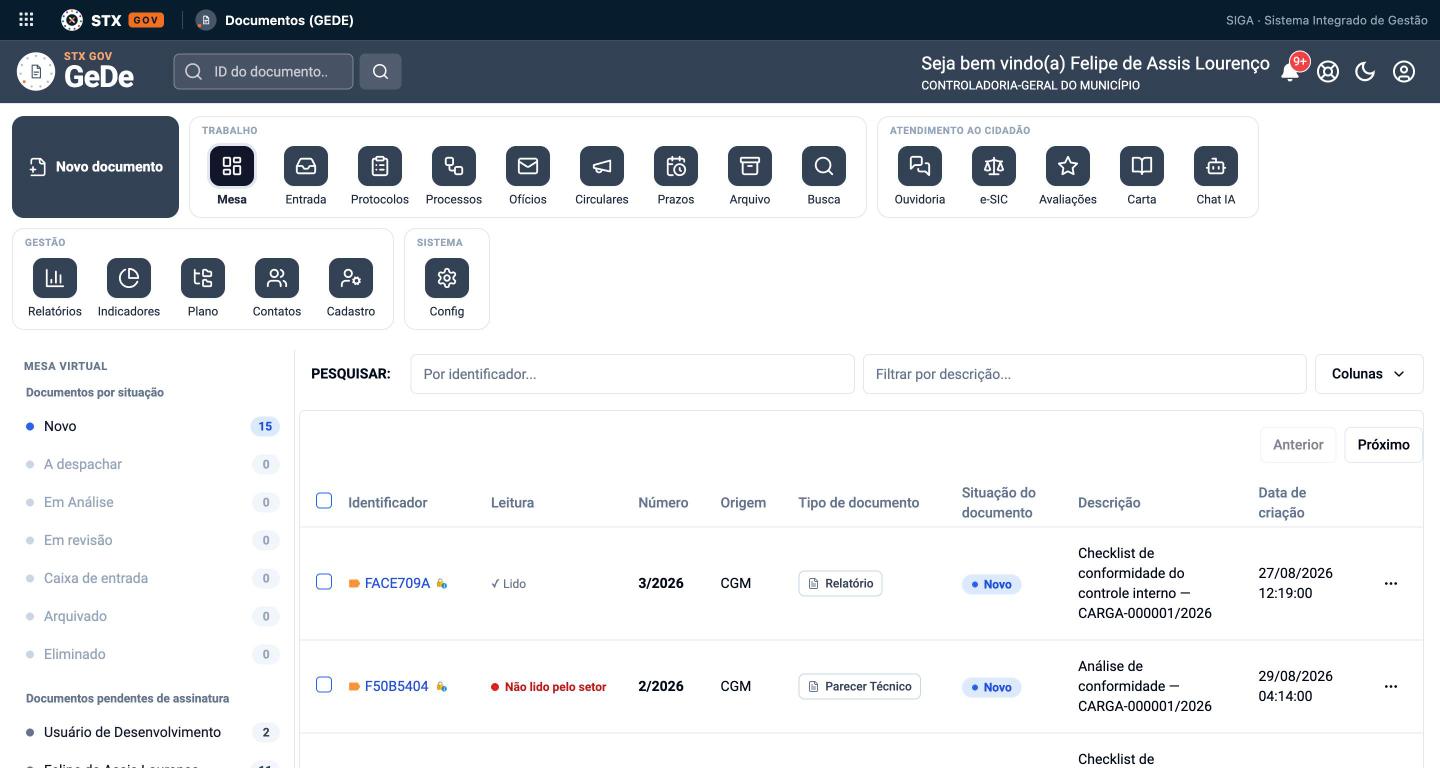Viewport: 1440px width, 768px height.
Task: Open user profile account icon
Action: 1404,71
